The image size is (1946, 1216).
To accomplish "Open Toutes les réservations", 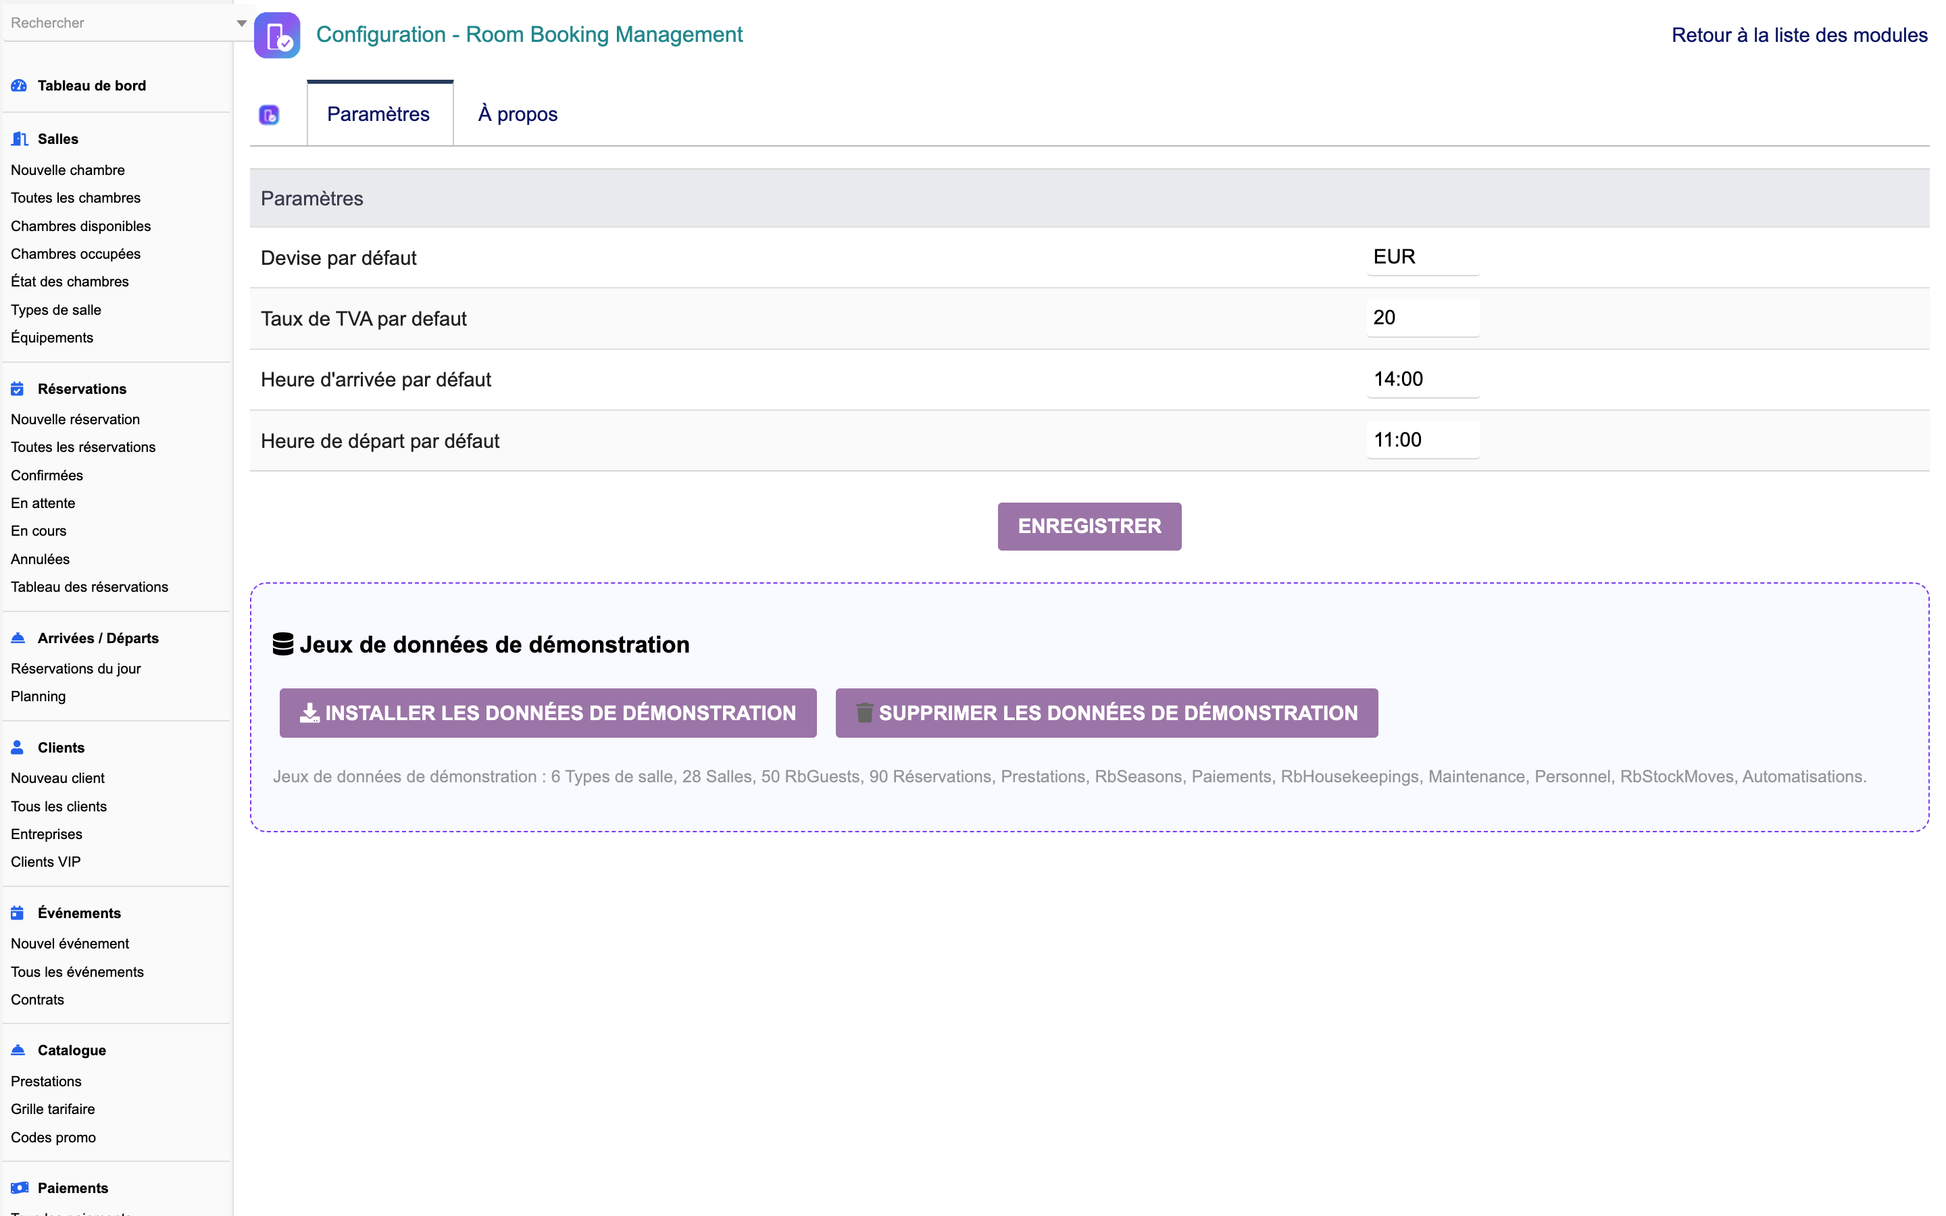I will coord(83,447).
